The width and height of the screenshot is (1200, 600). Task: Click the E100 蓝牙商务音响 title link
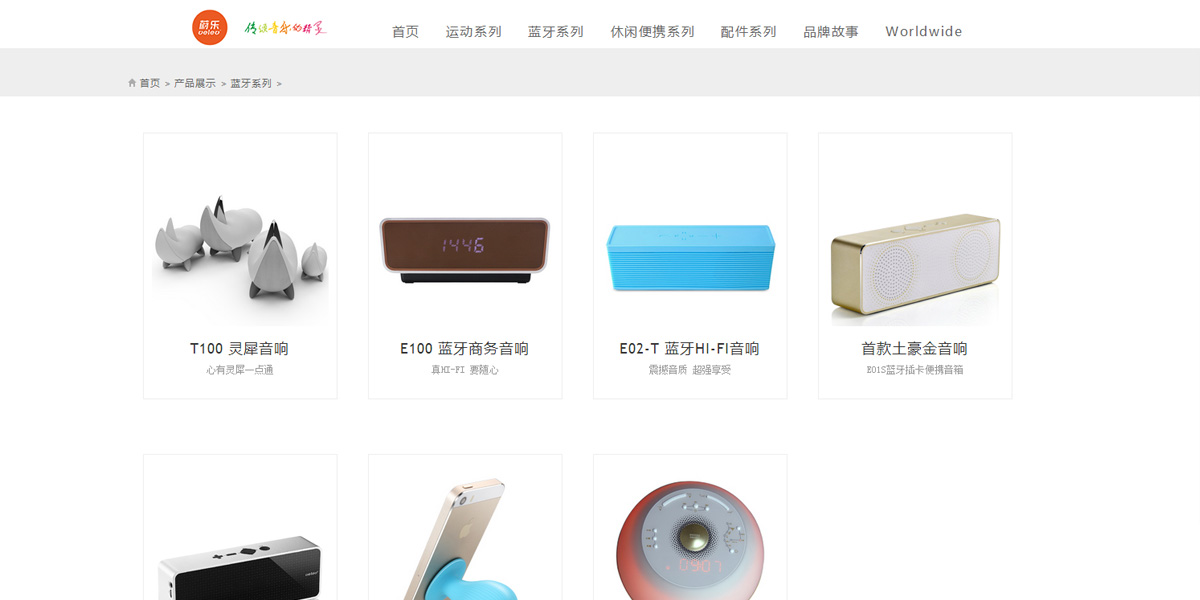[464, 349]
